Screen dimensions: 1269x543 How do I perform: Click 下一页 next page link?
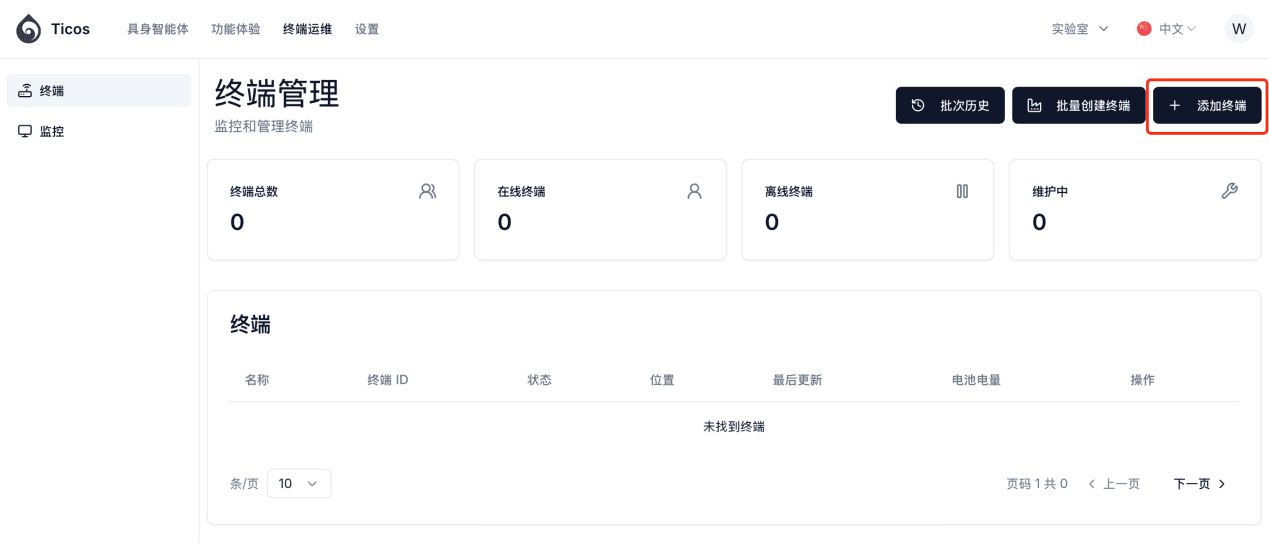tap(1200, 484)
